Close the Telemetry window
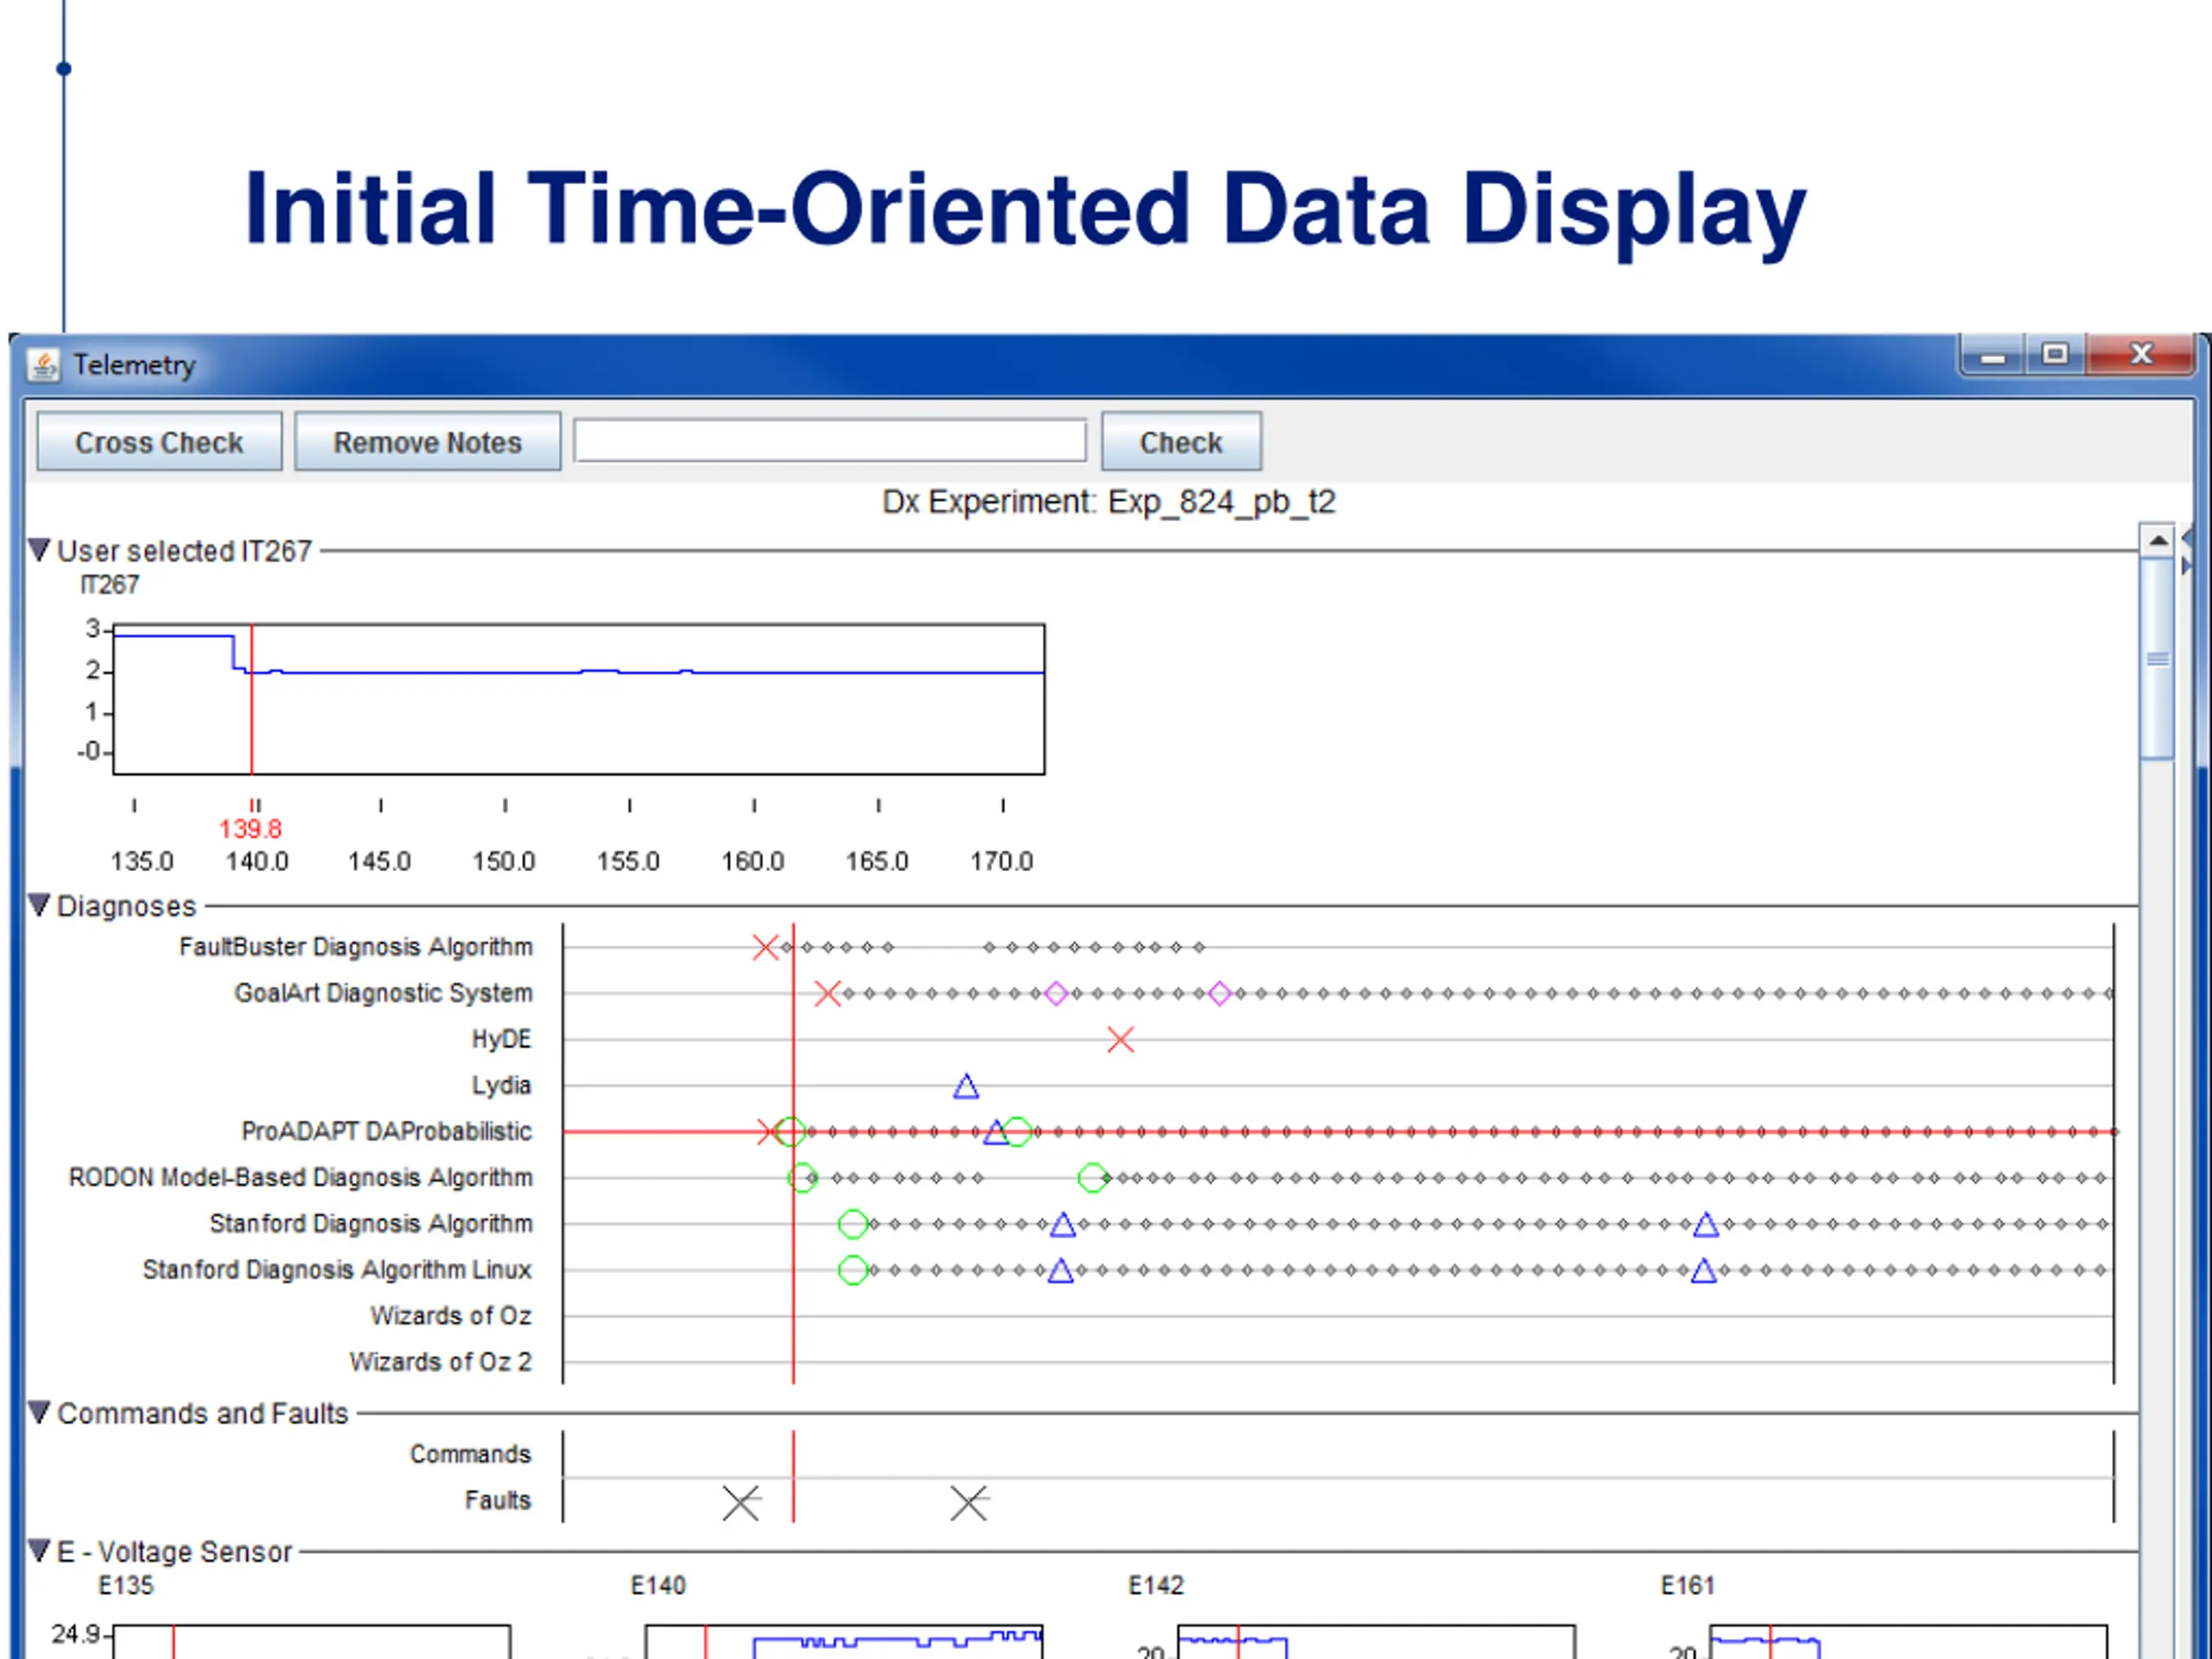2212x1659 pixels. tap(2141, 354)
